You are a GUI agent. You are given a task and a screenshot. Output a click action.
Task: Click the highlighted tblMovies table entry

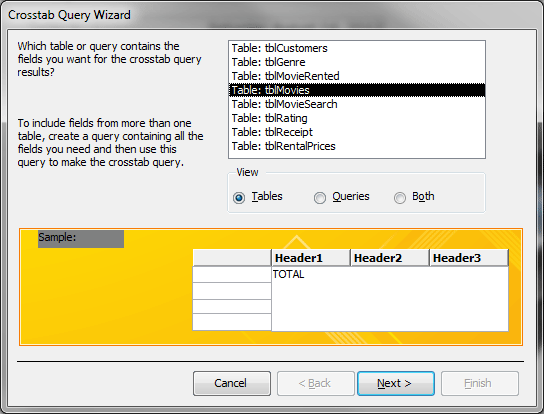(357, 90)
